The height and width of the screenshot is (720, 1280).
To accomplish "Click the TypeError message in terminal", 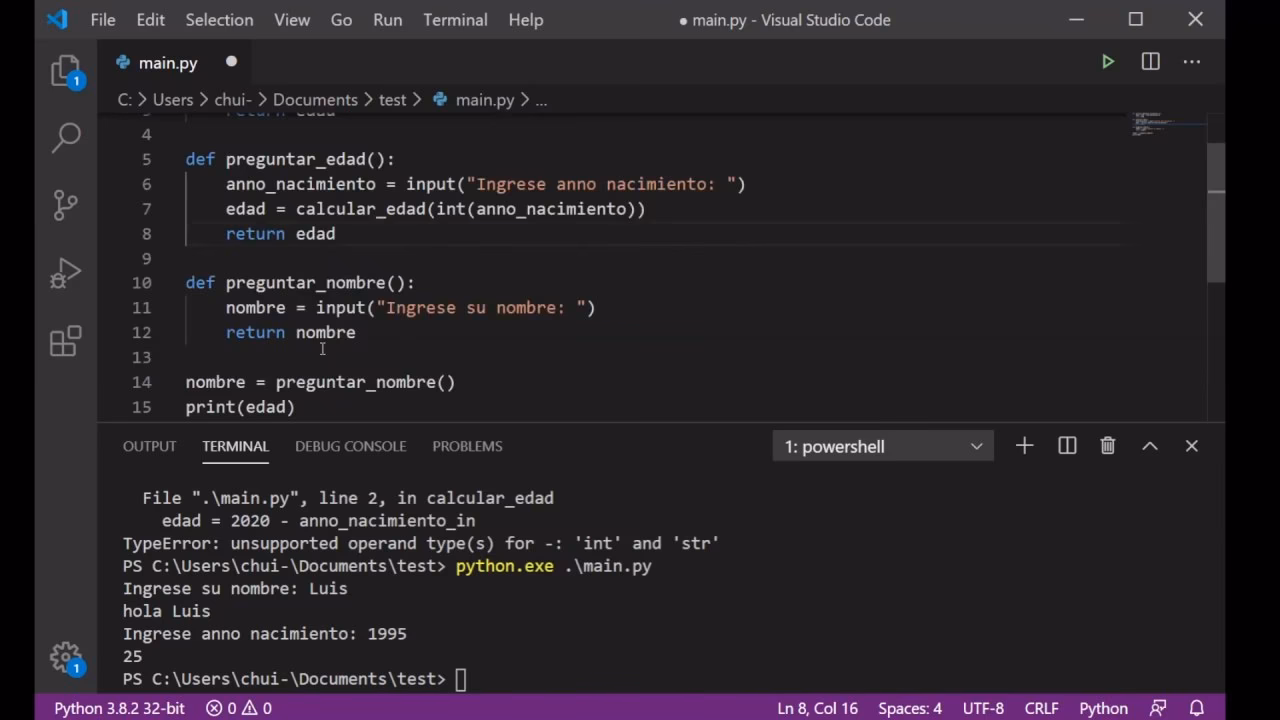I will (x=421, y=544).
